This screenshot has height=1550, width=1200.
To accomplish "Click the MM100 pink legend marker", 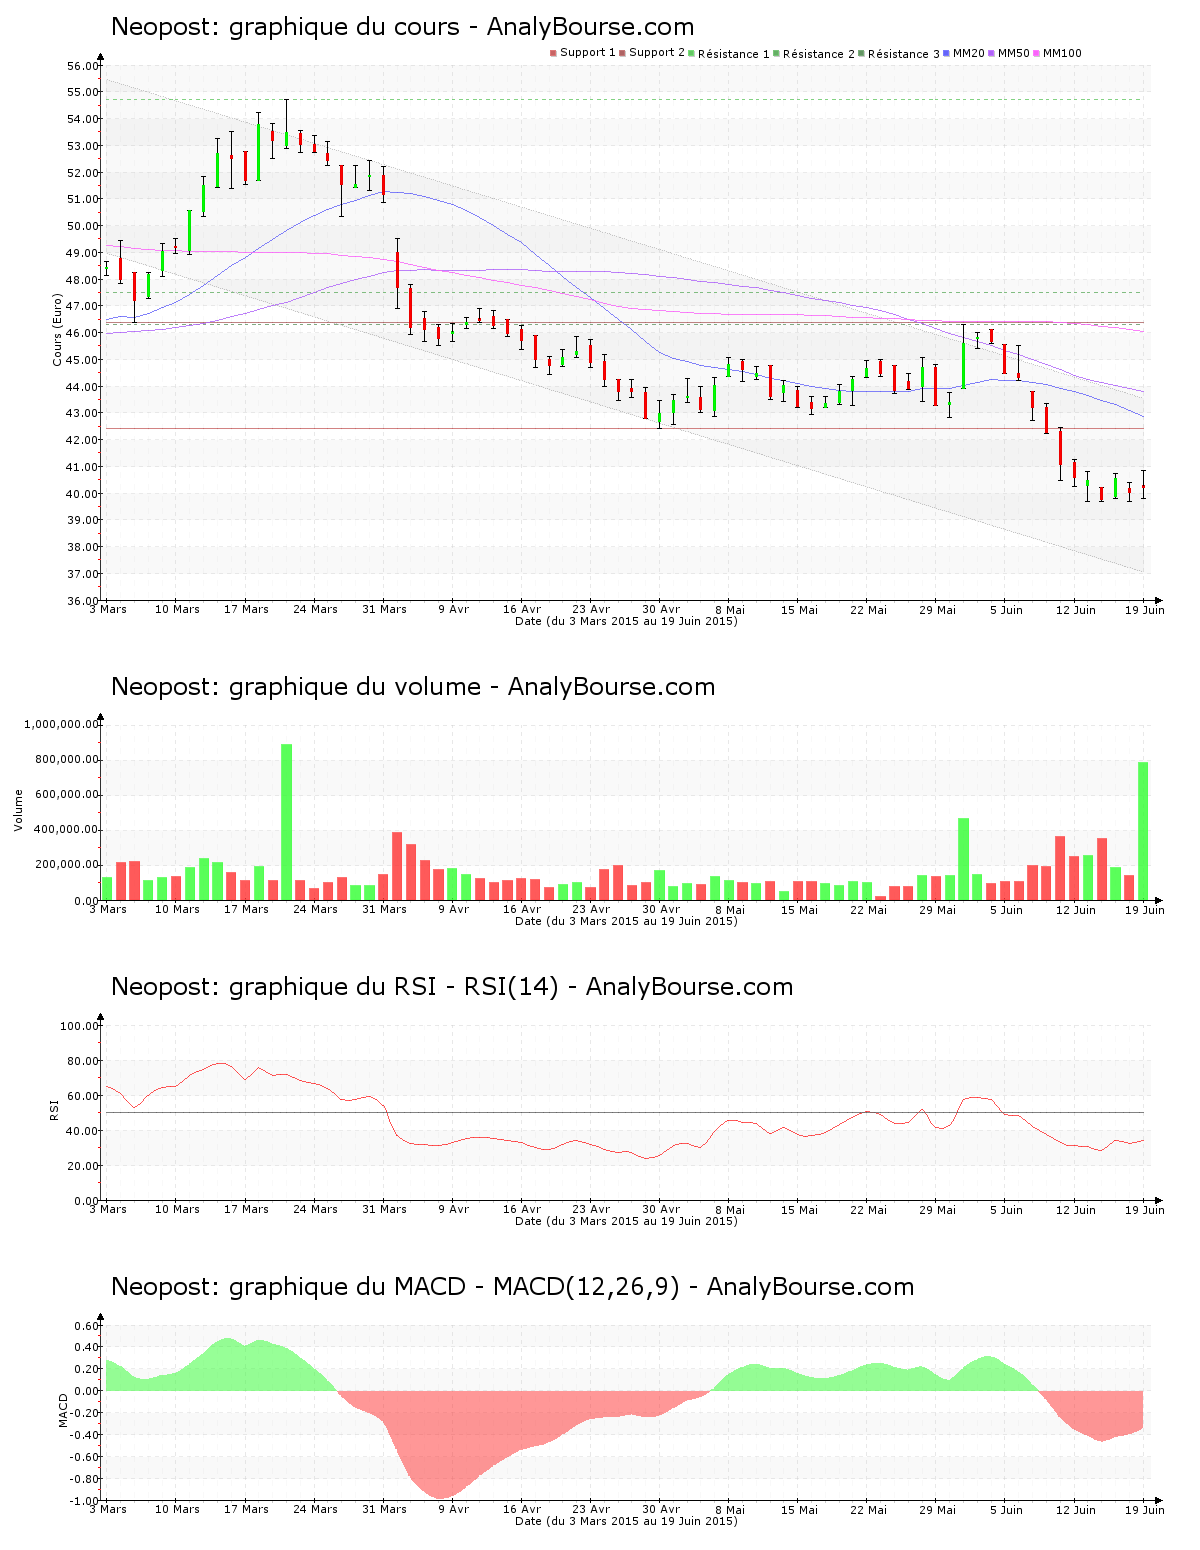I will 1036,53.
